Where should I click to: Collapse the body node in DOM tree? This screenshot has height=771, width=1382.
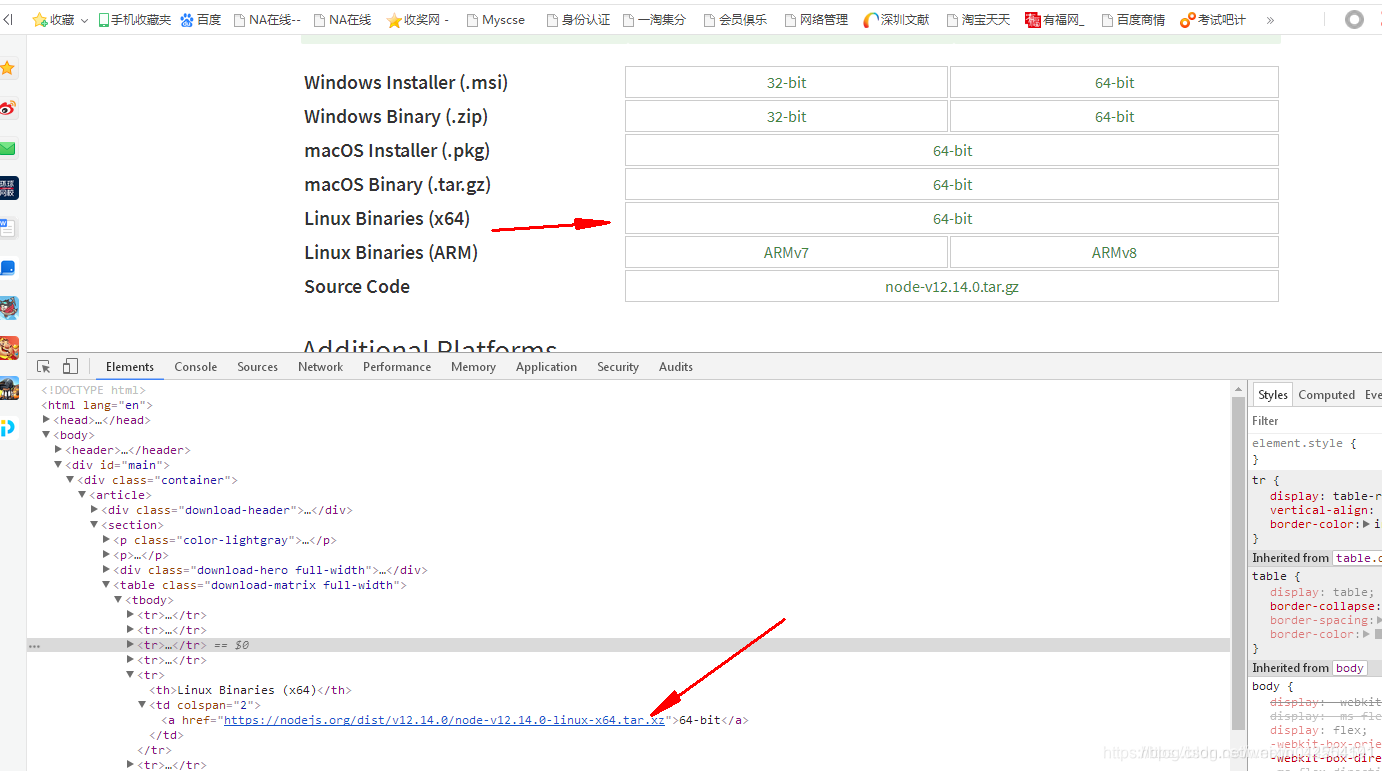coord(47,435)
